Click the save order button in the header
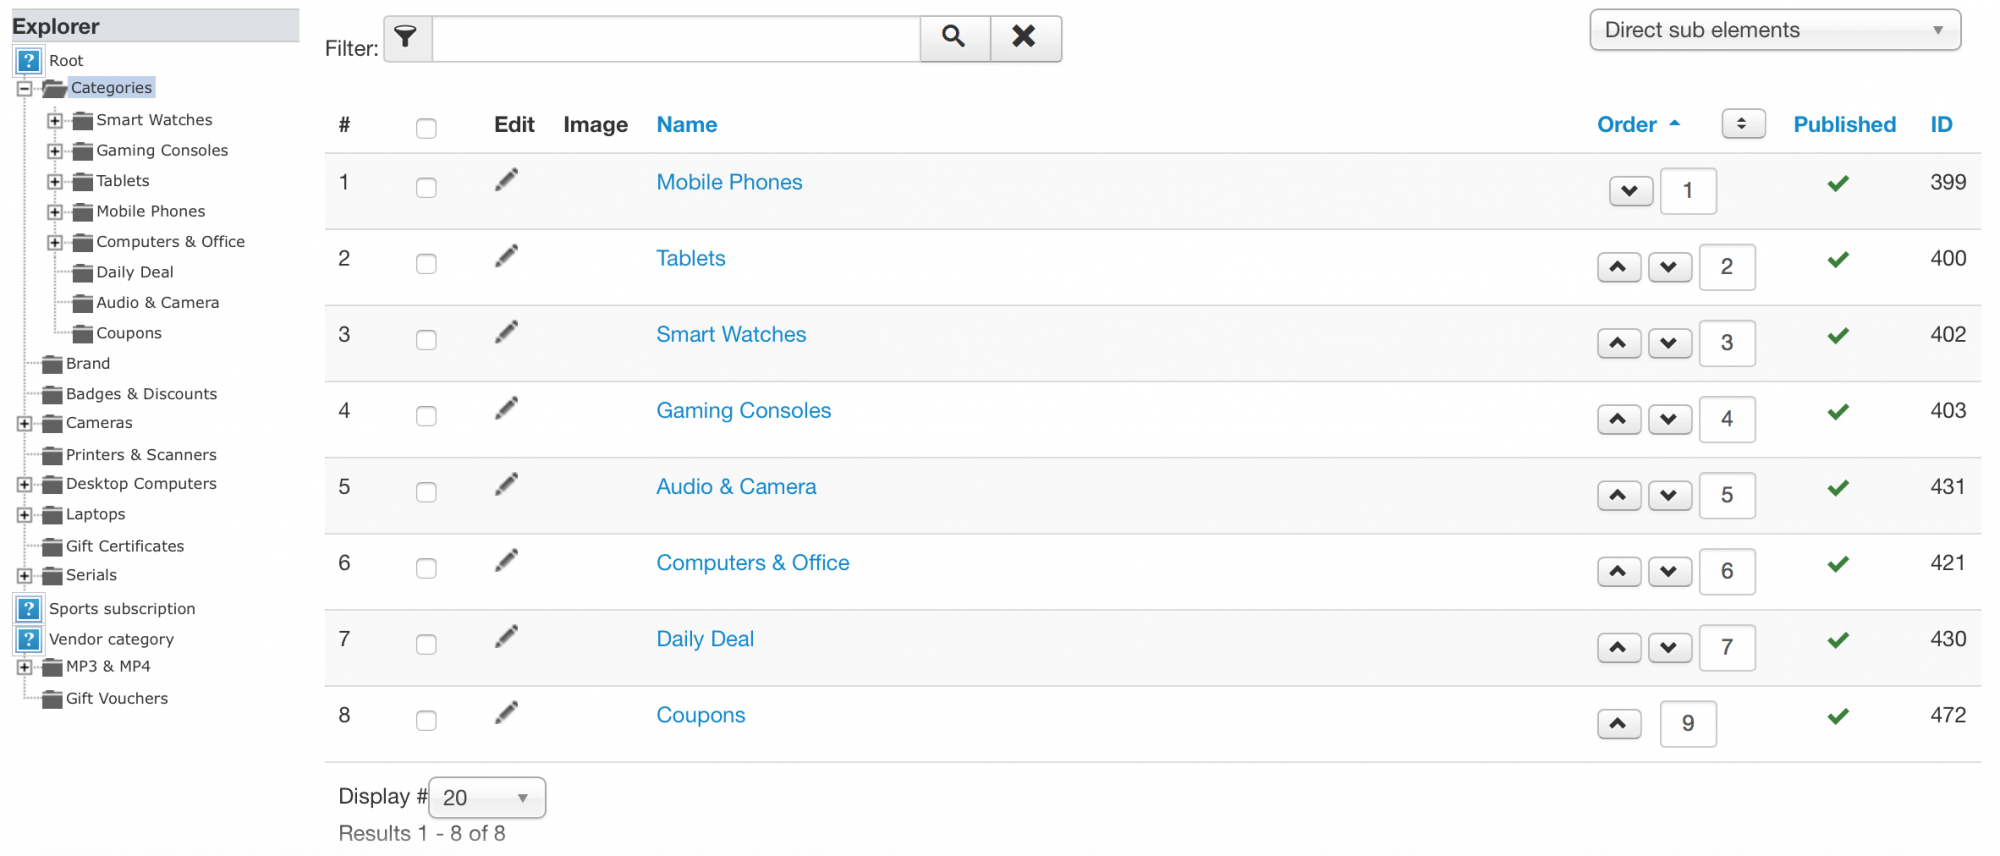 [x=1742, y=124]
